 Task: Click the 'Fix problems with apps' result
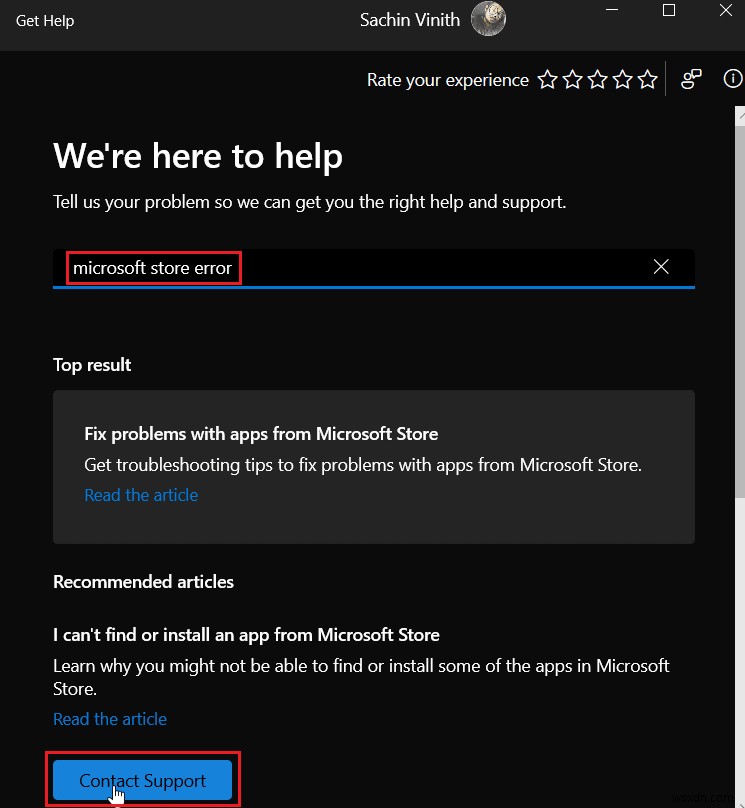pyautogui.click(x=261, y=433)
